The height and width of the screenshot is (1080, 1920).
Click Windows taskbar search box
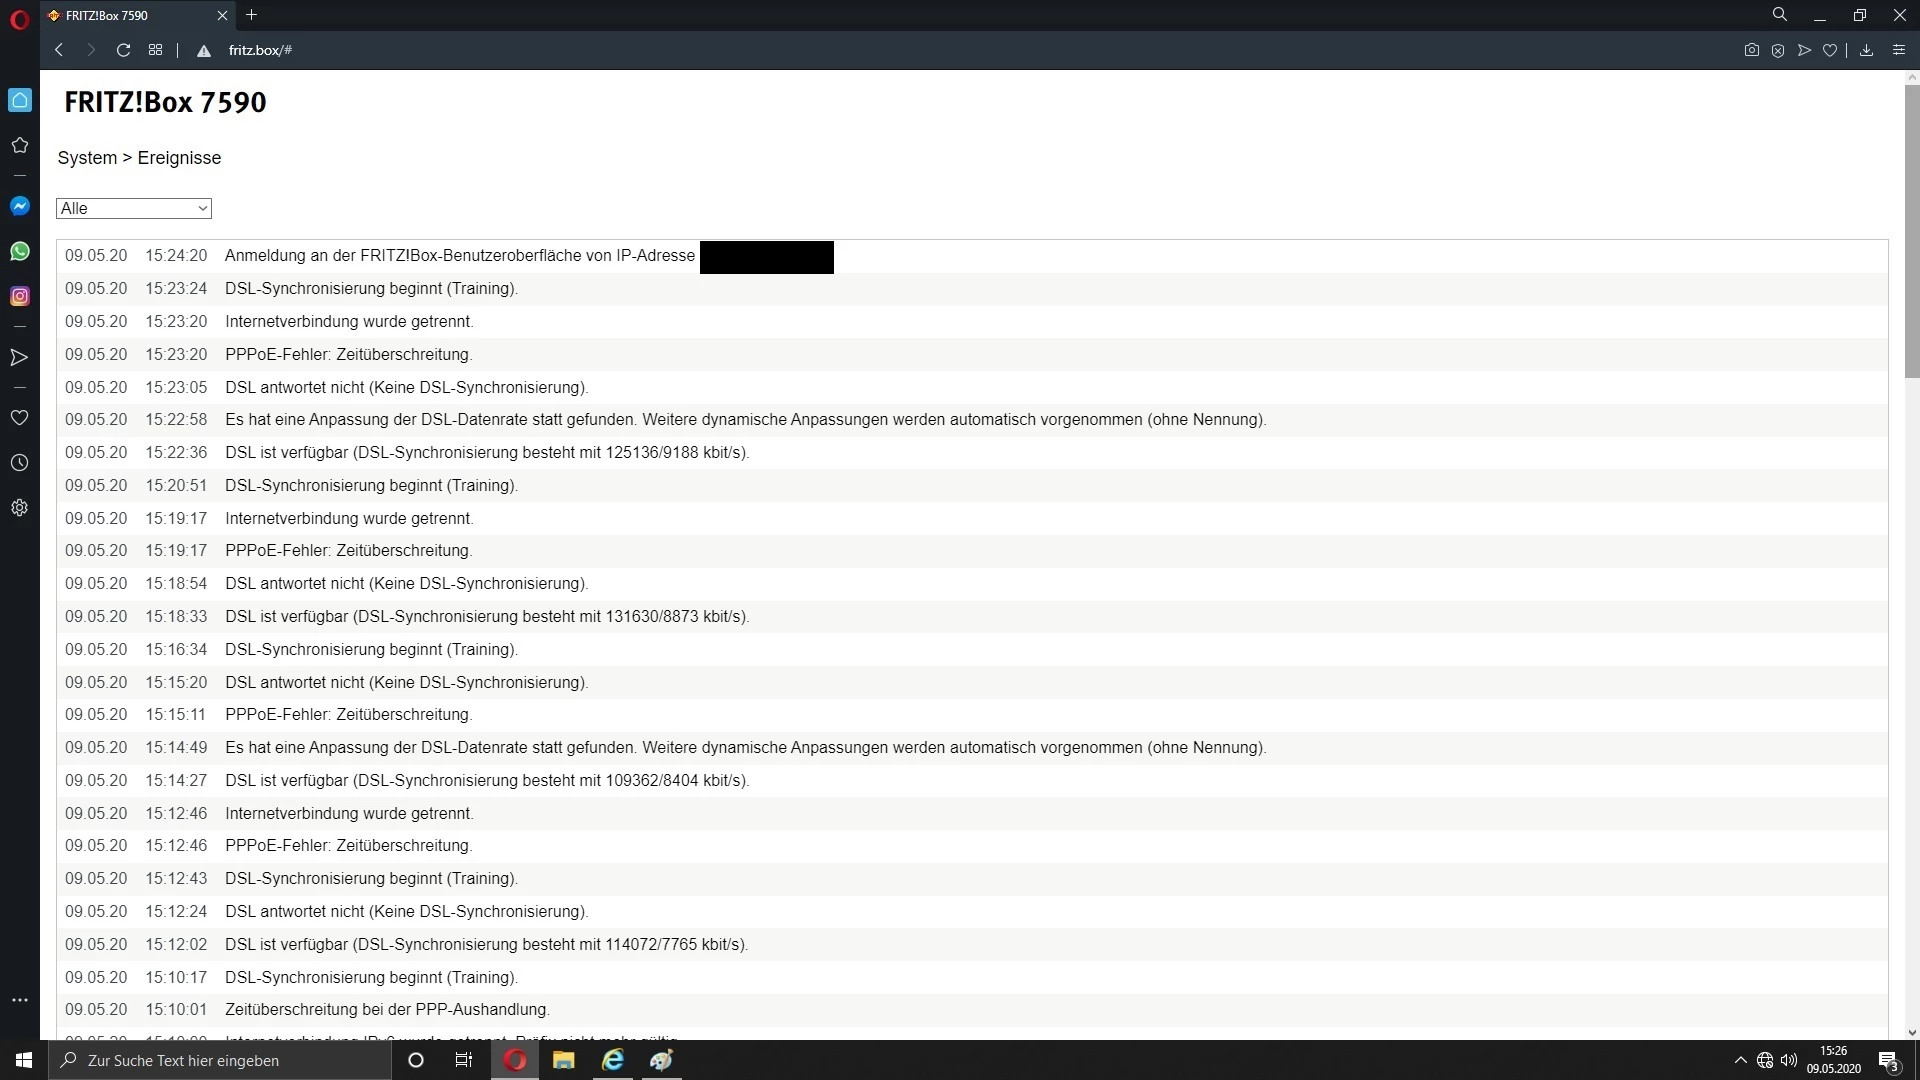point(220,1060)
